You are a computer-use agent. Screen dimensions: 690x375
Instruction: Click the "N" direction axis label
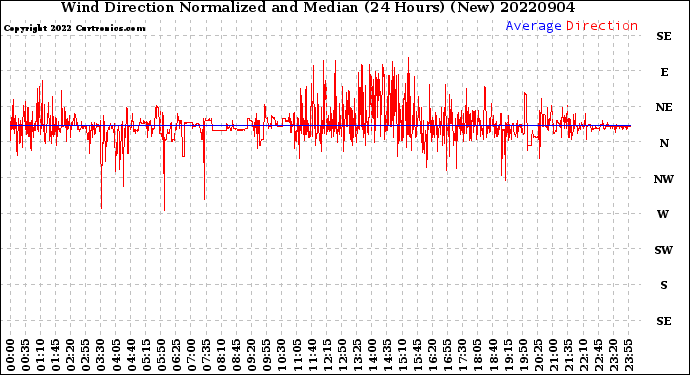click(664, 143)
